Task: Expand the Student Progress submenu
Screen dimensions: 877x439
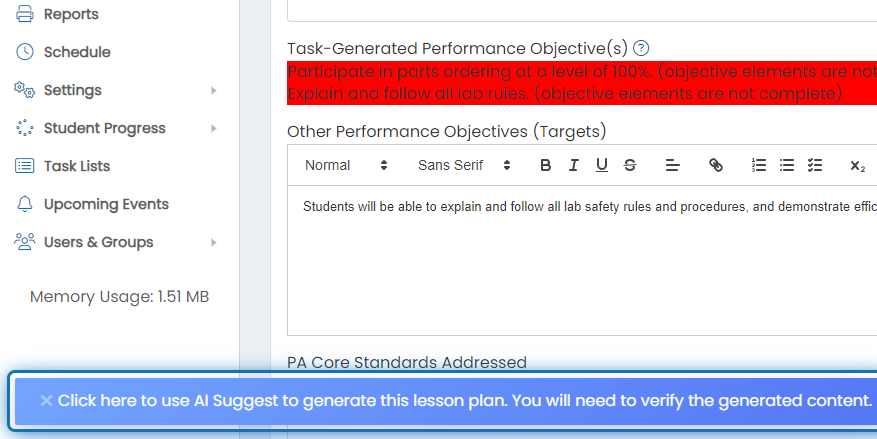Action: click(214, 128)
